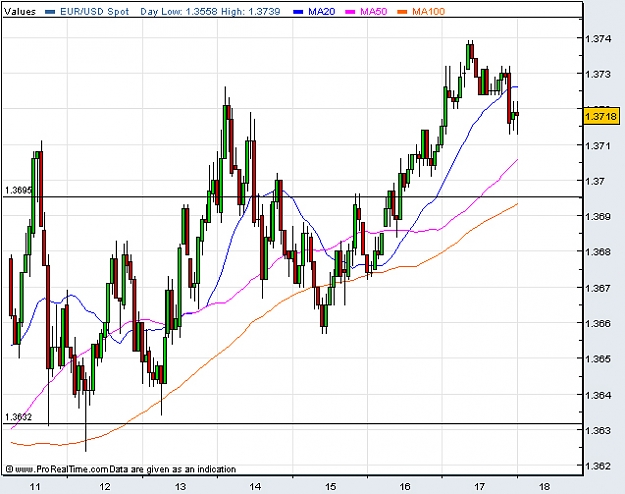Click the magenta MA50 legend color swatch

[351, 12]
